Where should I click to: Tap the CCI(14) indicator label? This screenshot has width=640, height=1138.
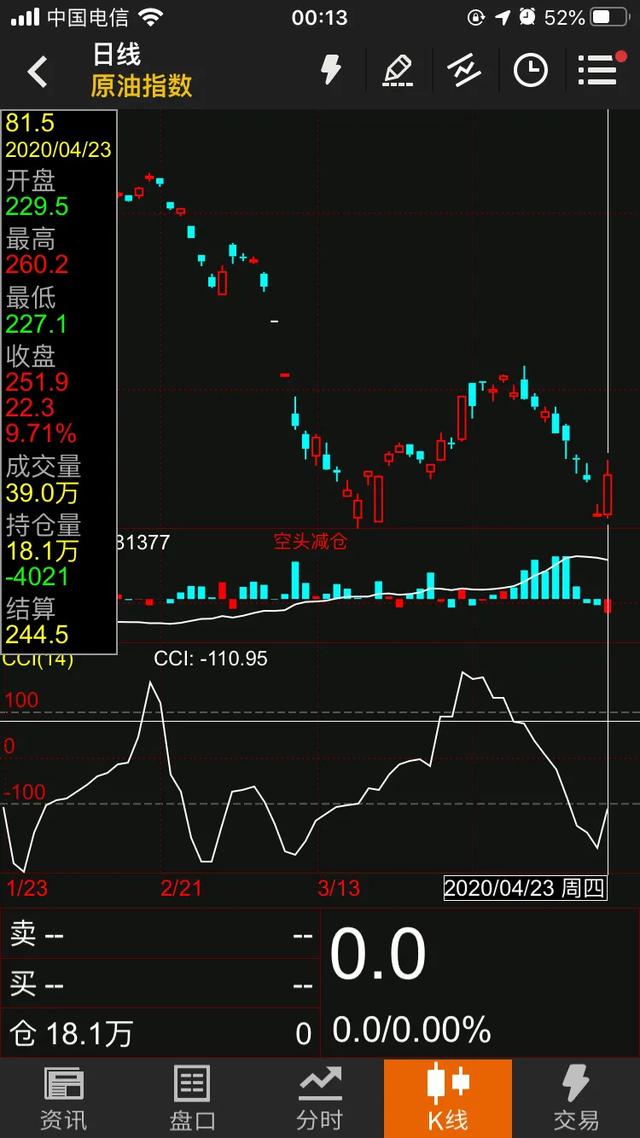click(x=38, y=660)
